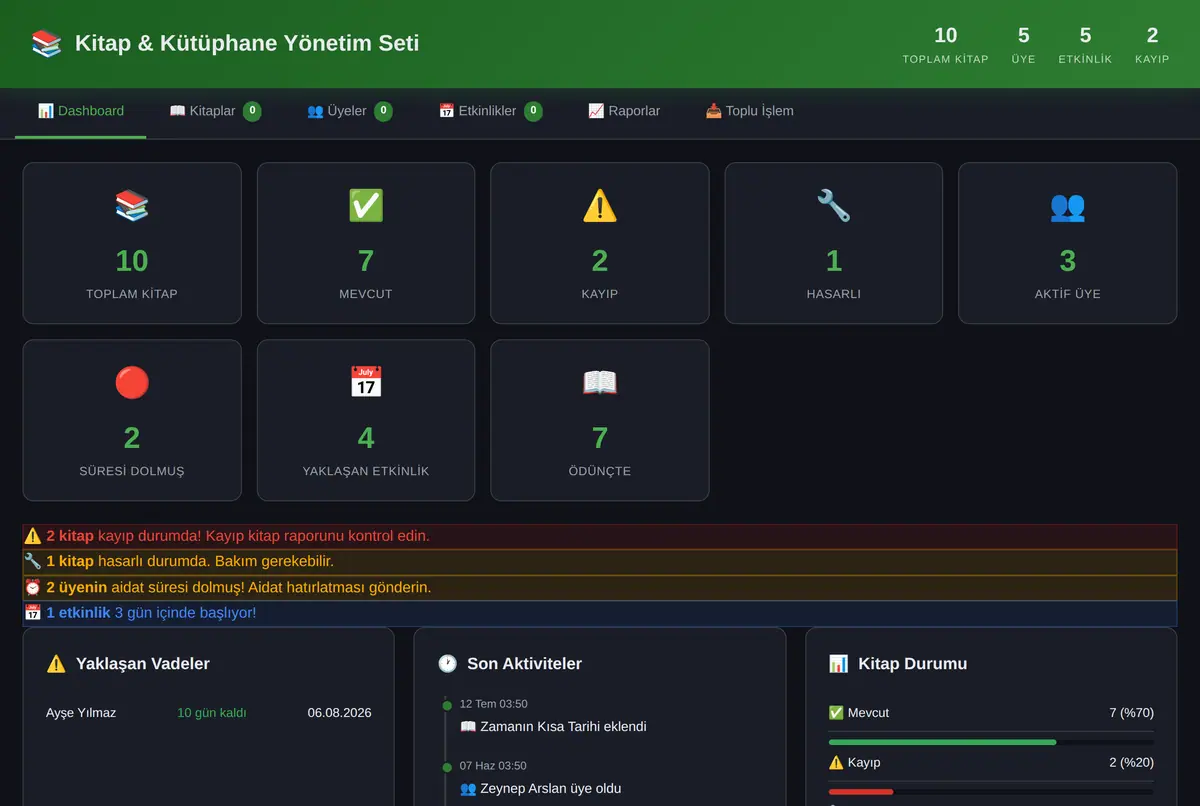Viewport: 1200px width, 806px height.
Task: Click the count badge on Kitaplar tab
Action: point(252,111)
